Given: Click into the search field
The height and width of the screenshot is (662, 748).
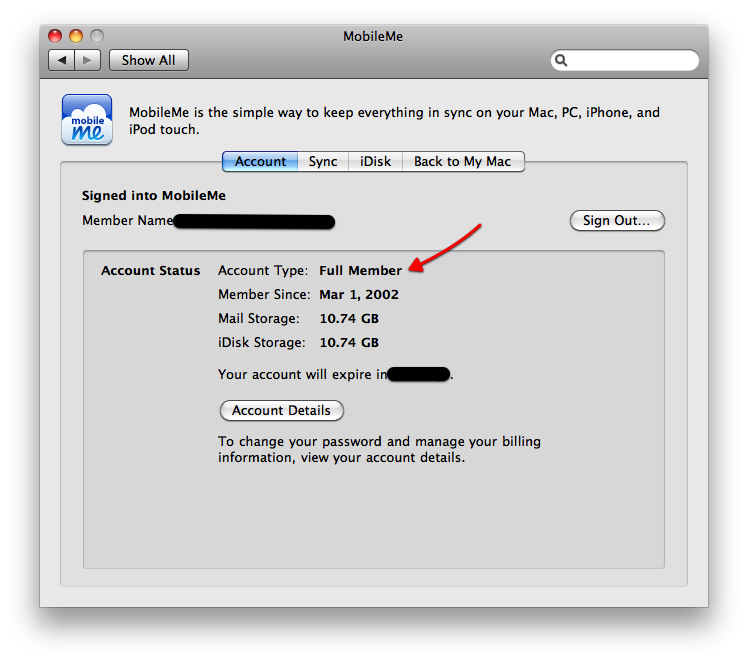Looking at the screenshot, I should (x=625, y=60).
